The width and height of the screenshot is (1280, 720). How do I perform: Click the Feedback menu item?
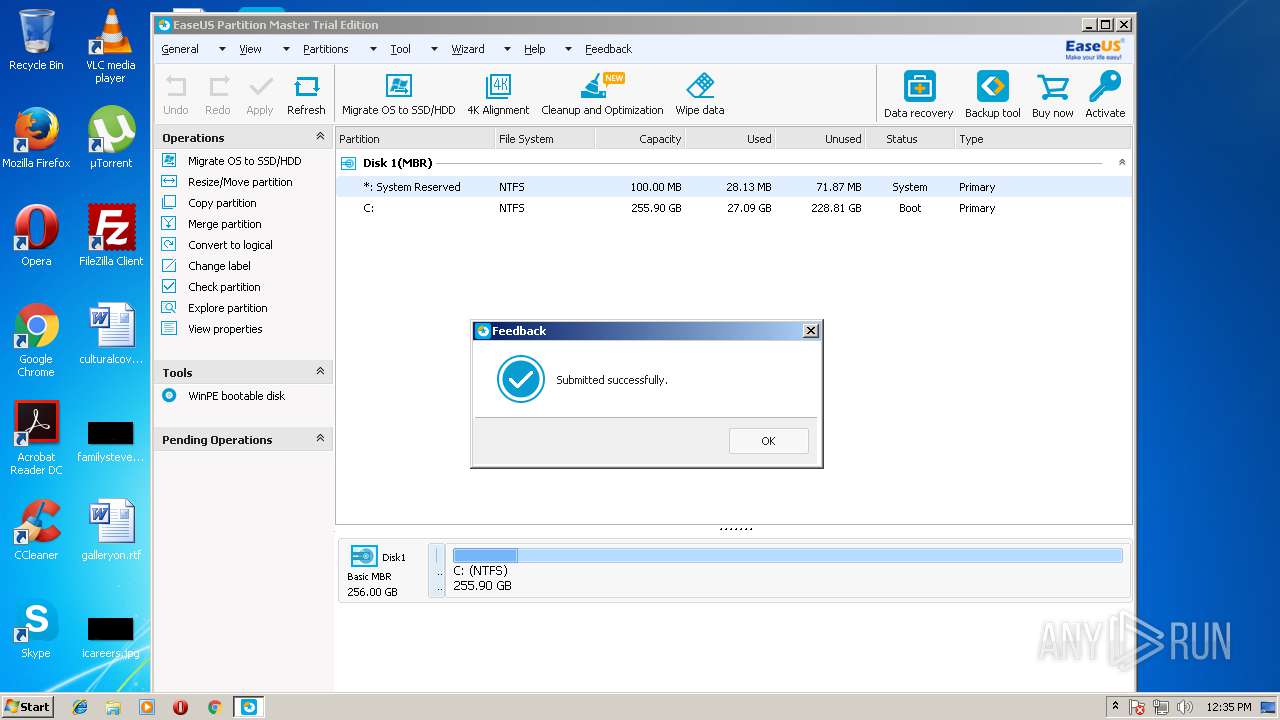coord(608,49)
